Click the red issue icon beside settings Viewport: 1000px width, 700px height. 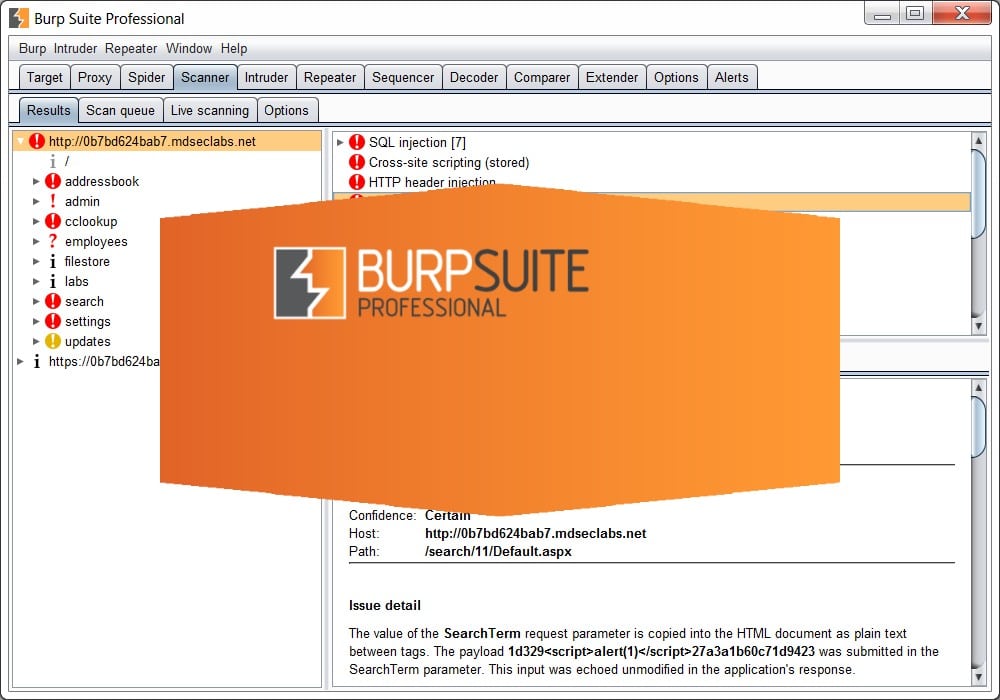[53, 321]
